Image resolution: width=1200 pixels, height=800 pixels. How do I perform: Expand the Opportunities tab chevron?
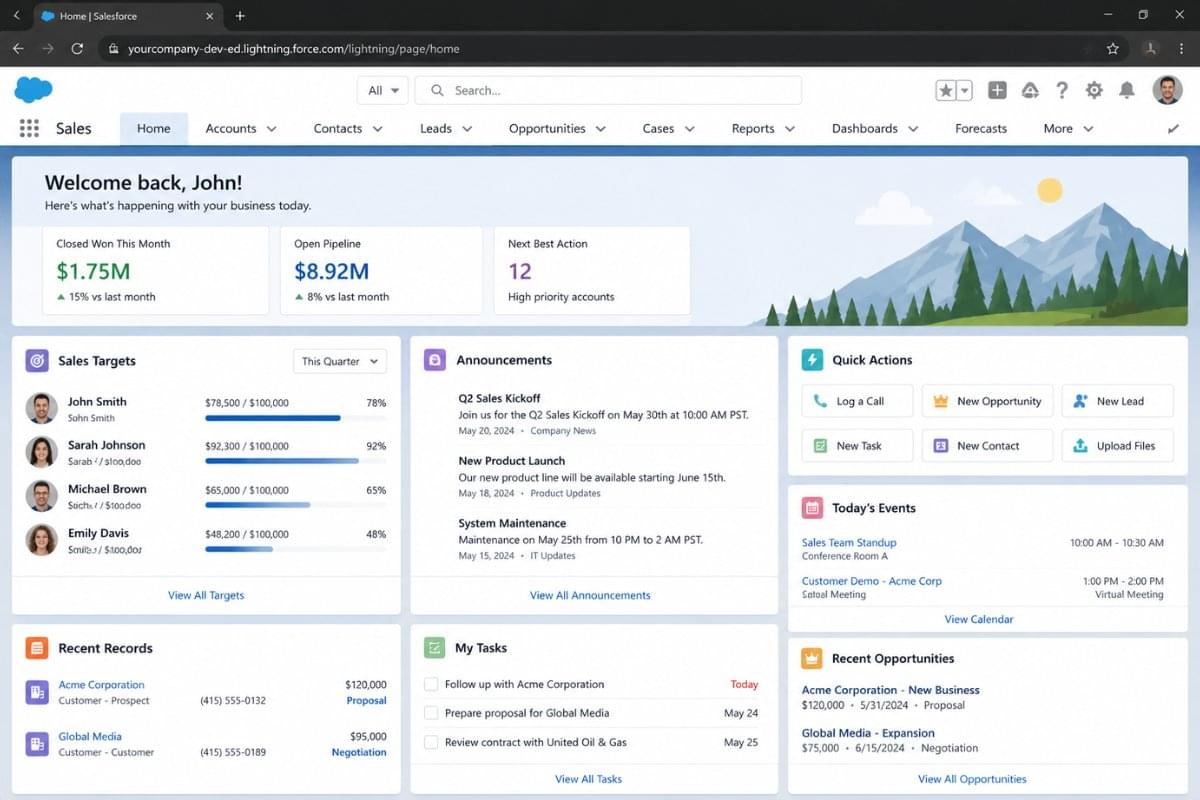[x=601, y=129]
